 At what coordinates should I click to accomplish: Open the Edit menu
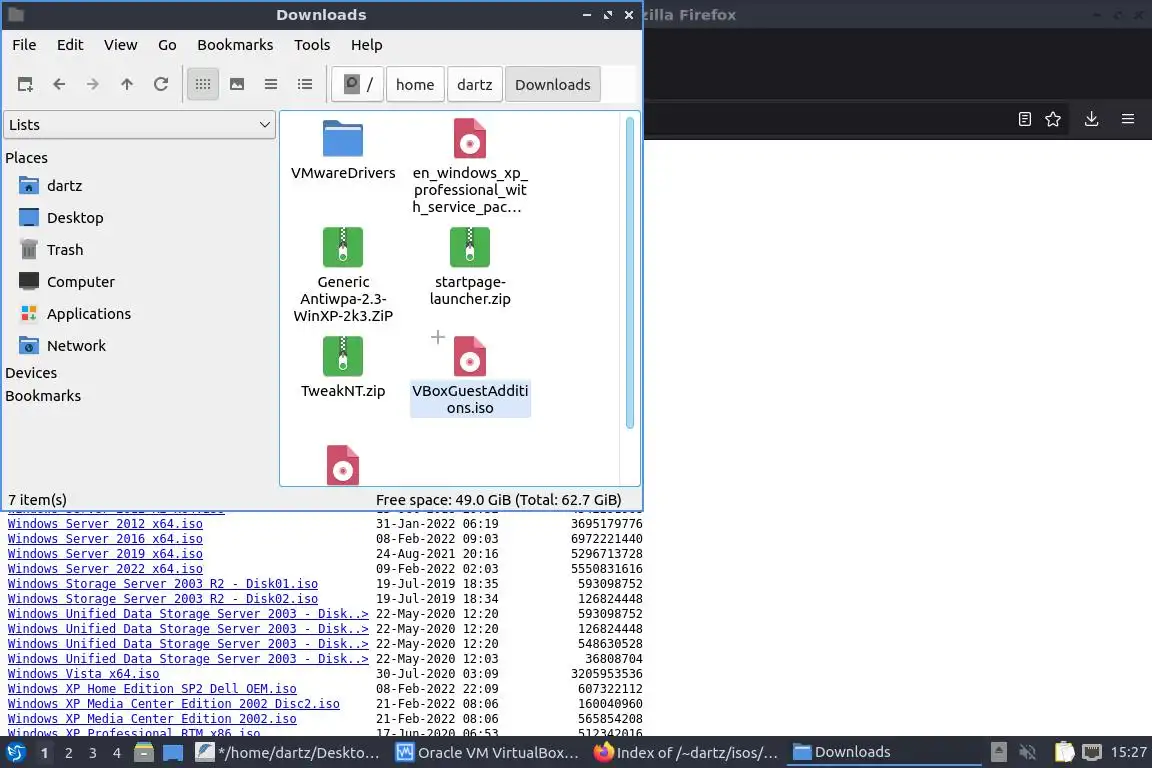pos(70,45)
